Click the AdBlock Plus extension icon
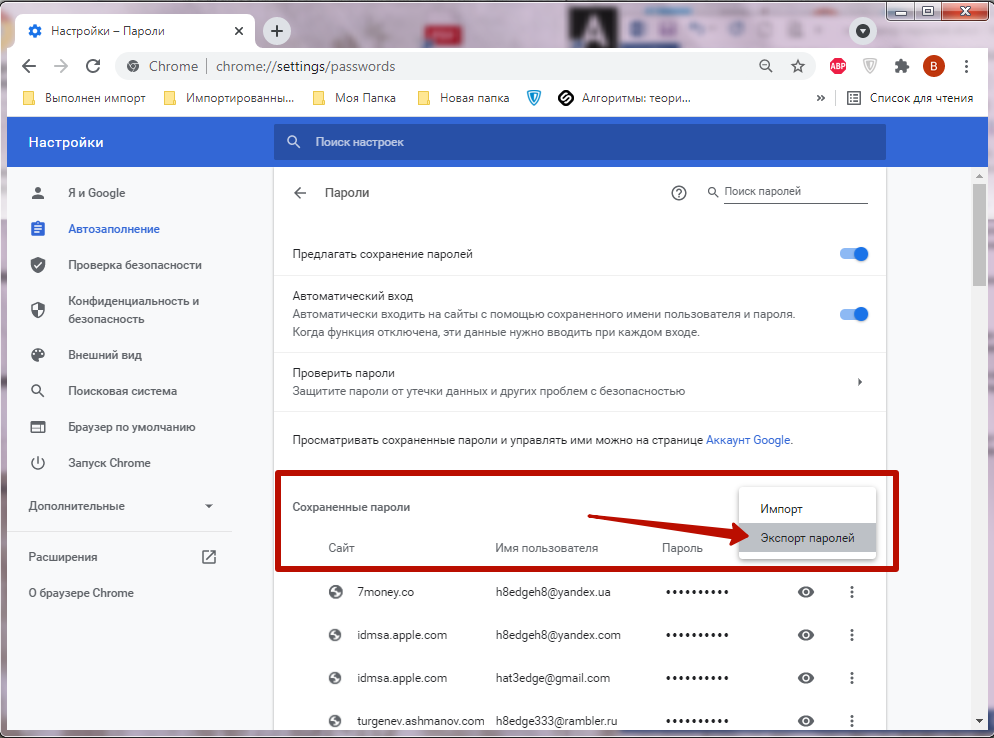Screen dimensions: 994x738 [837, 66]
